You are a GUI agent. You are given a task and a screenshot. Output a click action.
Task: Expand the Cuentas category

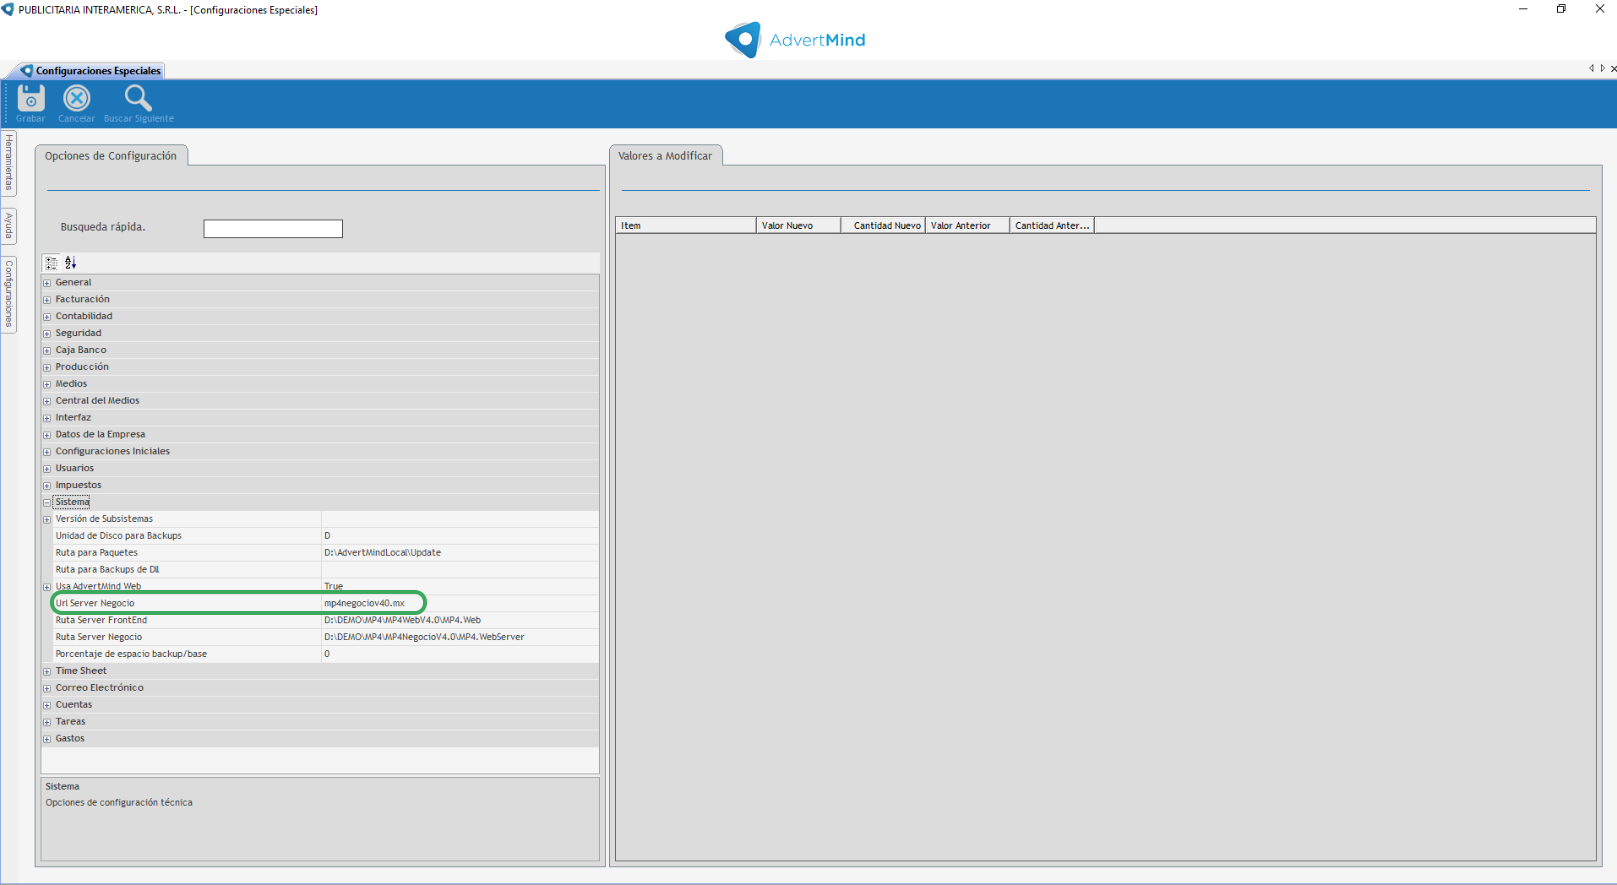(x=47, y=706)
